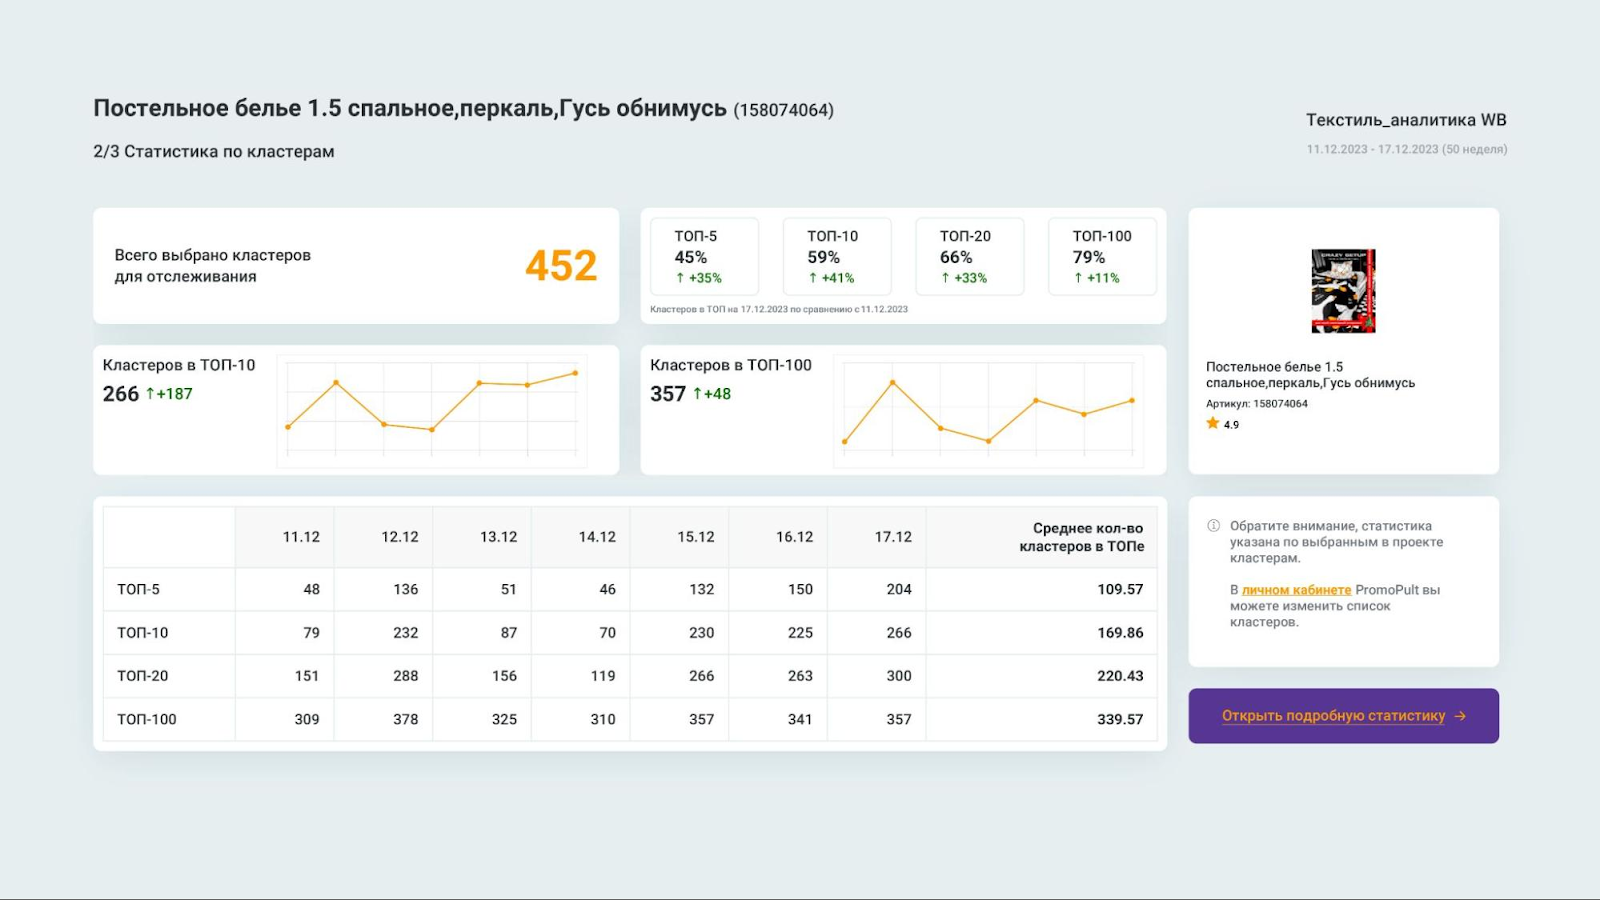The height and width of the screenshot is (900, 1600).
Task: Click the highest peak point on ТОП-100 chart
Action: [893, 383]
